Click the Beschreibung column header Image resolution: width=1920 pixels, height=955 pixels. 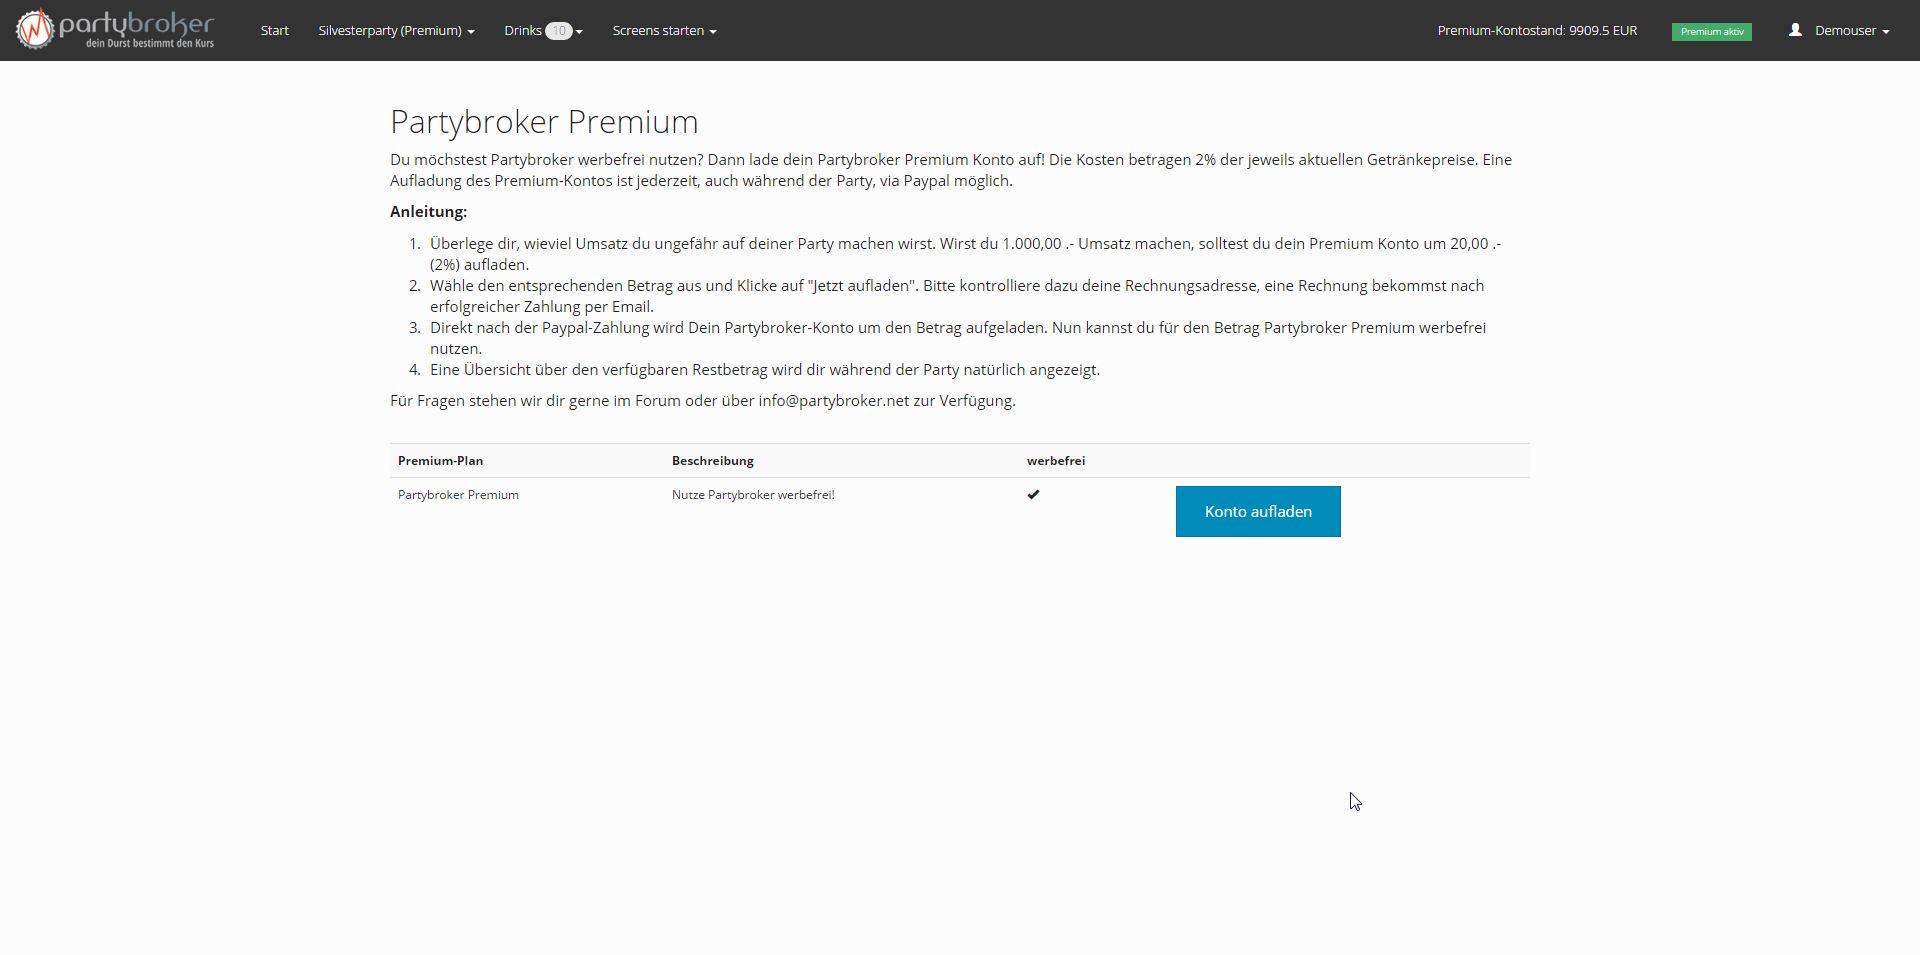[x=713, y=461]
